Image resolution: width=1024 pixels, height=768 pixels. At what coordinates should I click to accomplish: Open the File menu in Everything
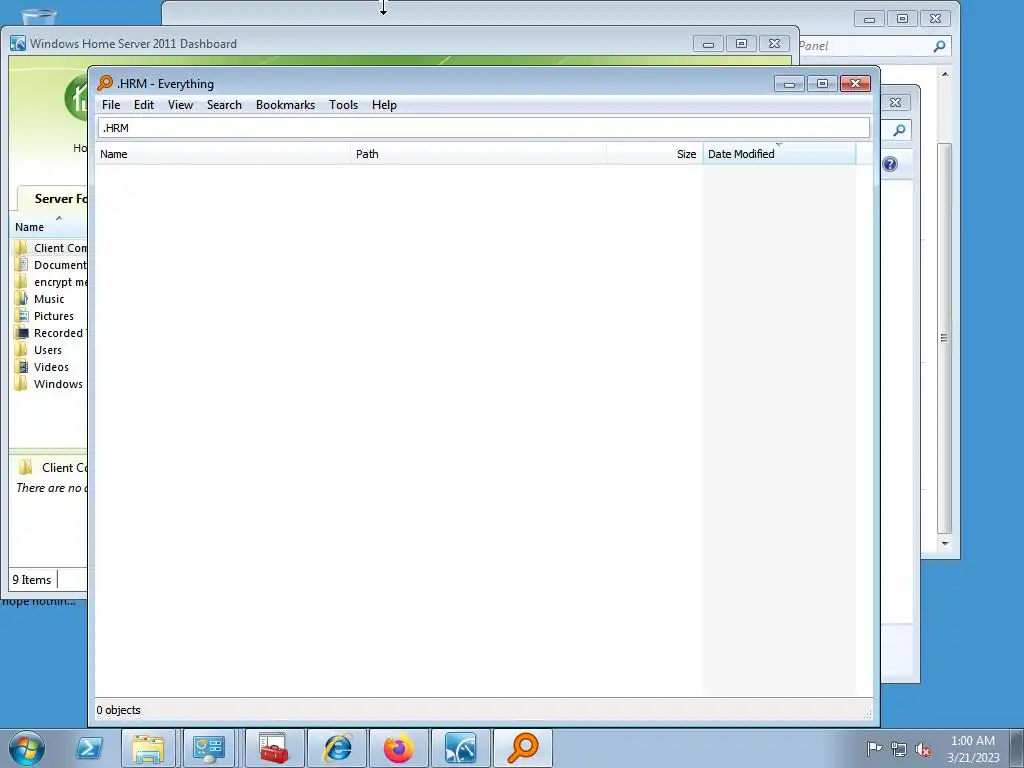[111, 105]
